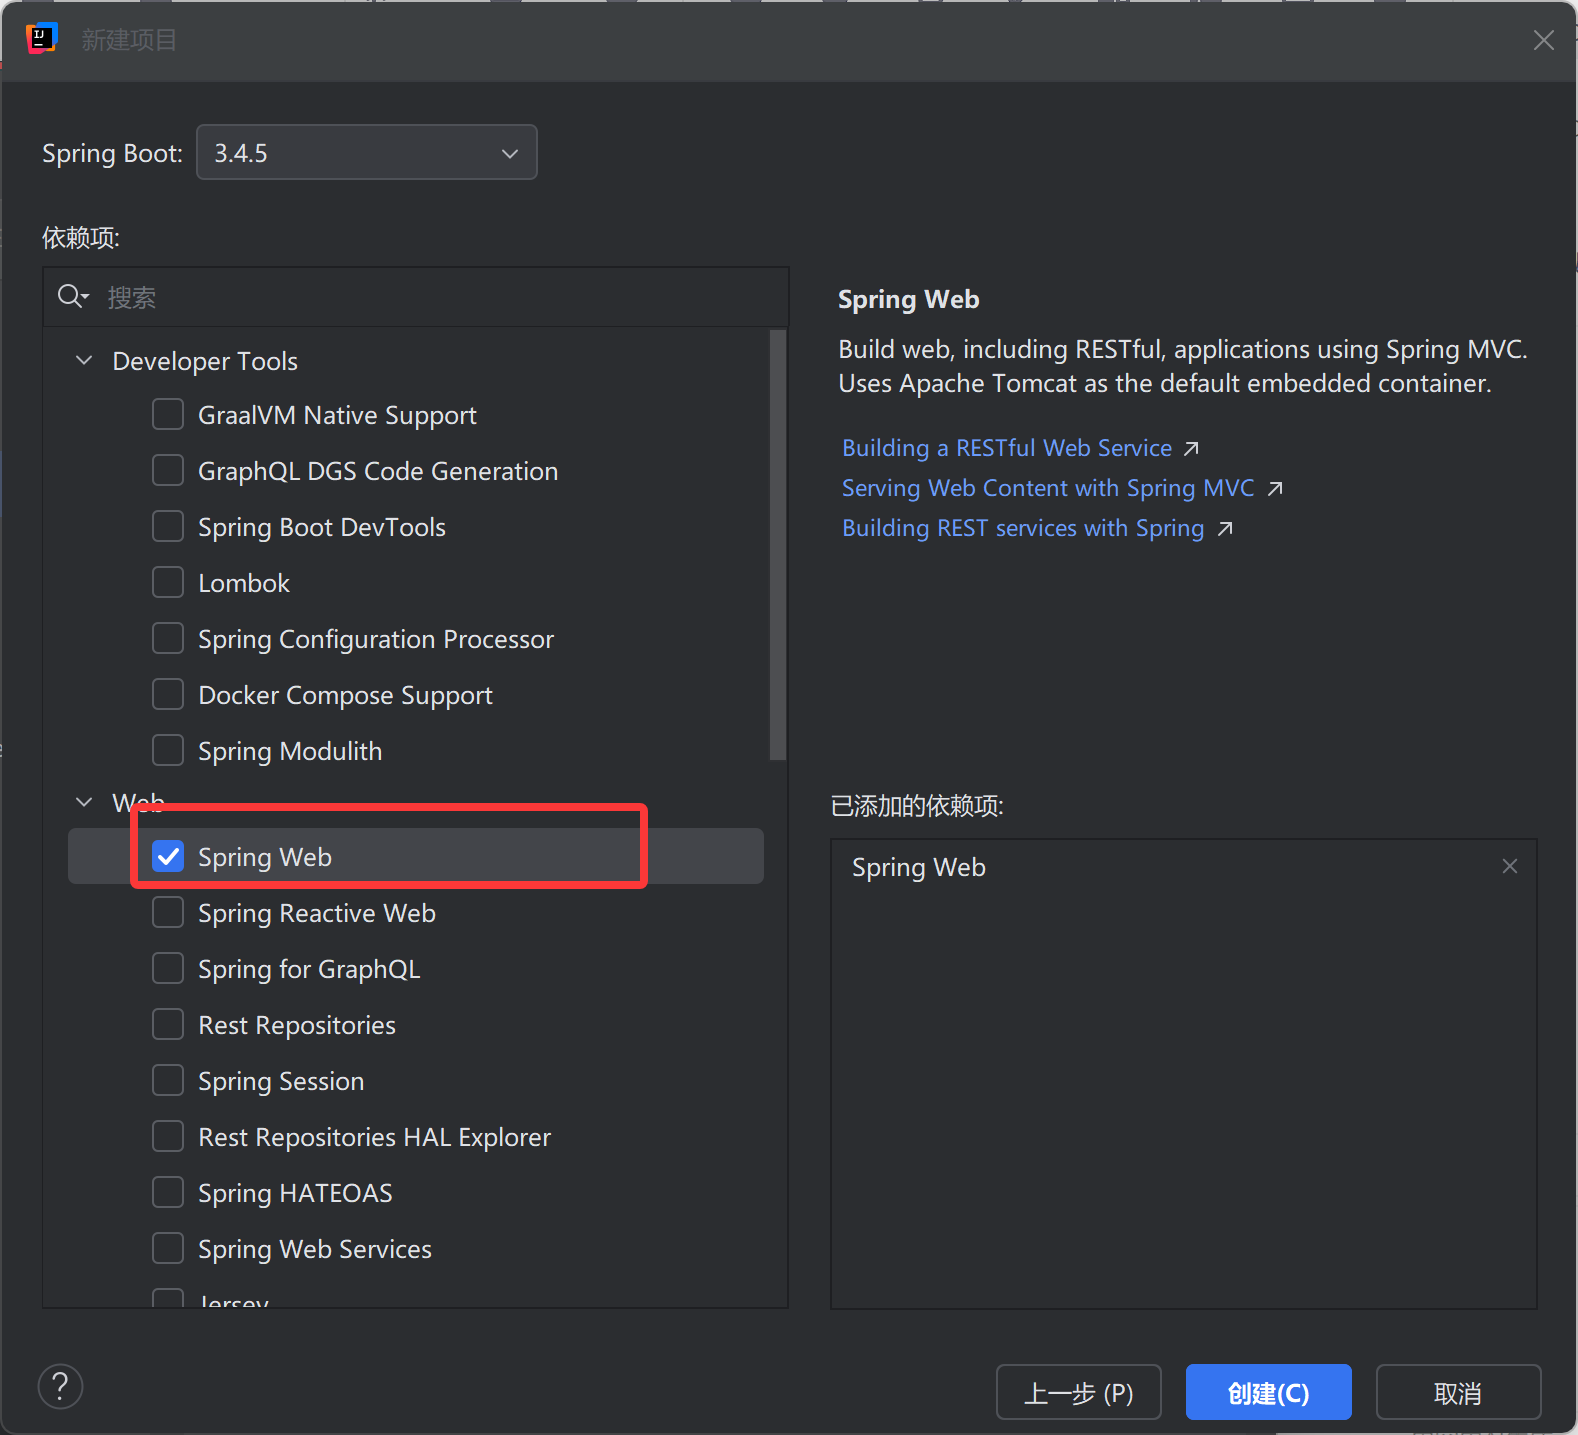Click the dependency list vertical scrollbar
The image size is (1578, 1435).
coord(778,545)
